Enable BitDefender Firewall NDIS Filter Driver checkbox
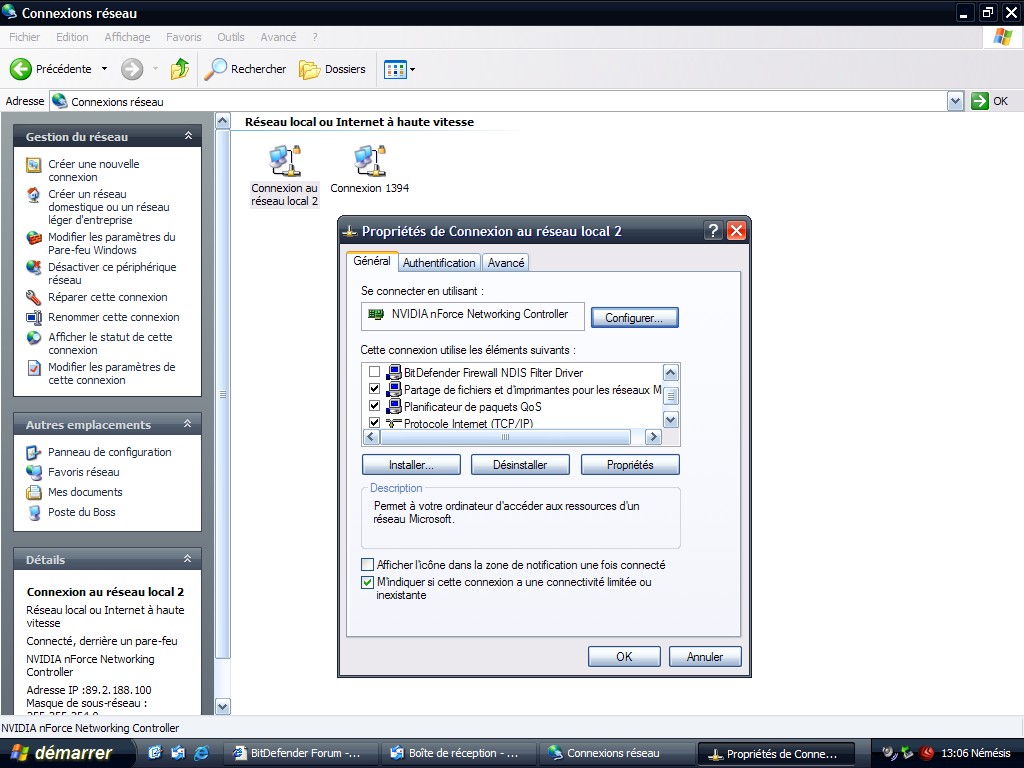The image size is (1024, 768). (x=374, y=372)
